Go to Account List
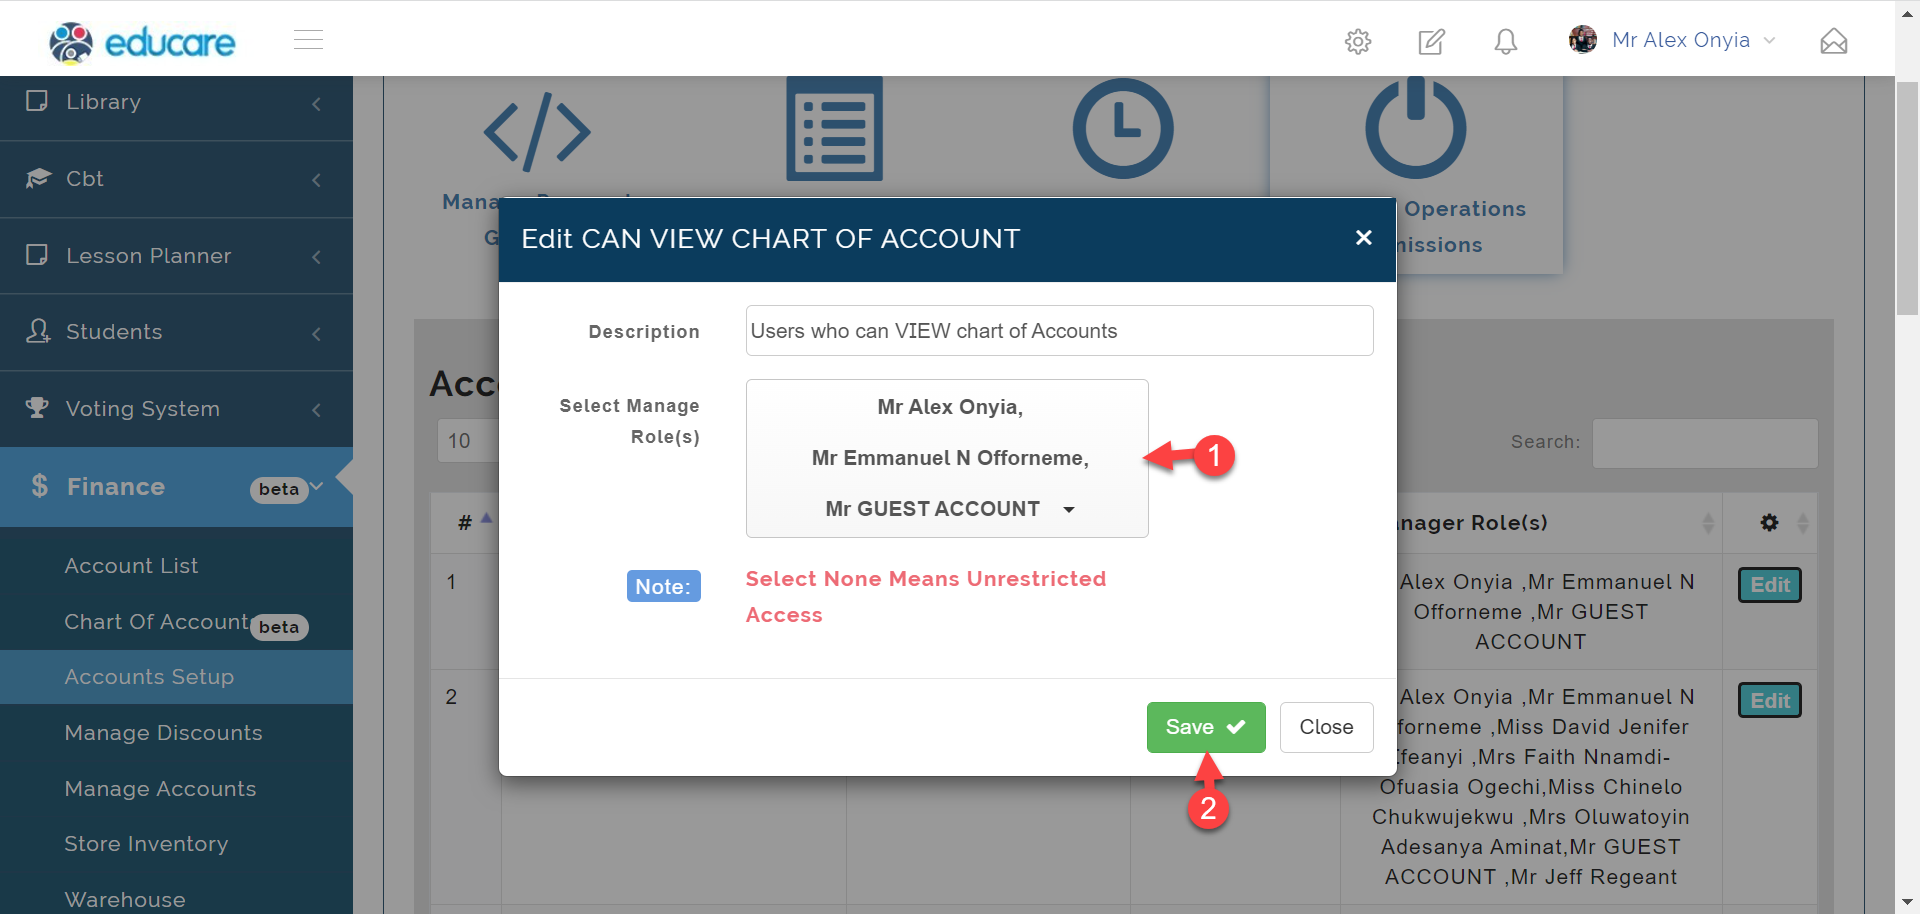 point(131,566)
